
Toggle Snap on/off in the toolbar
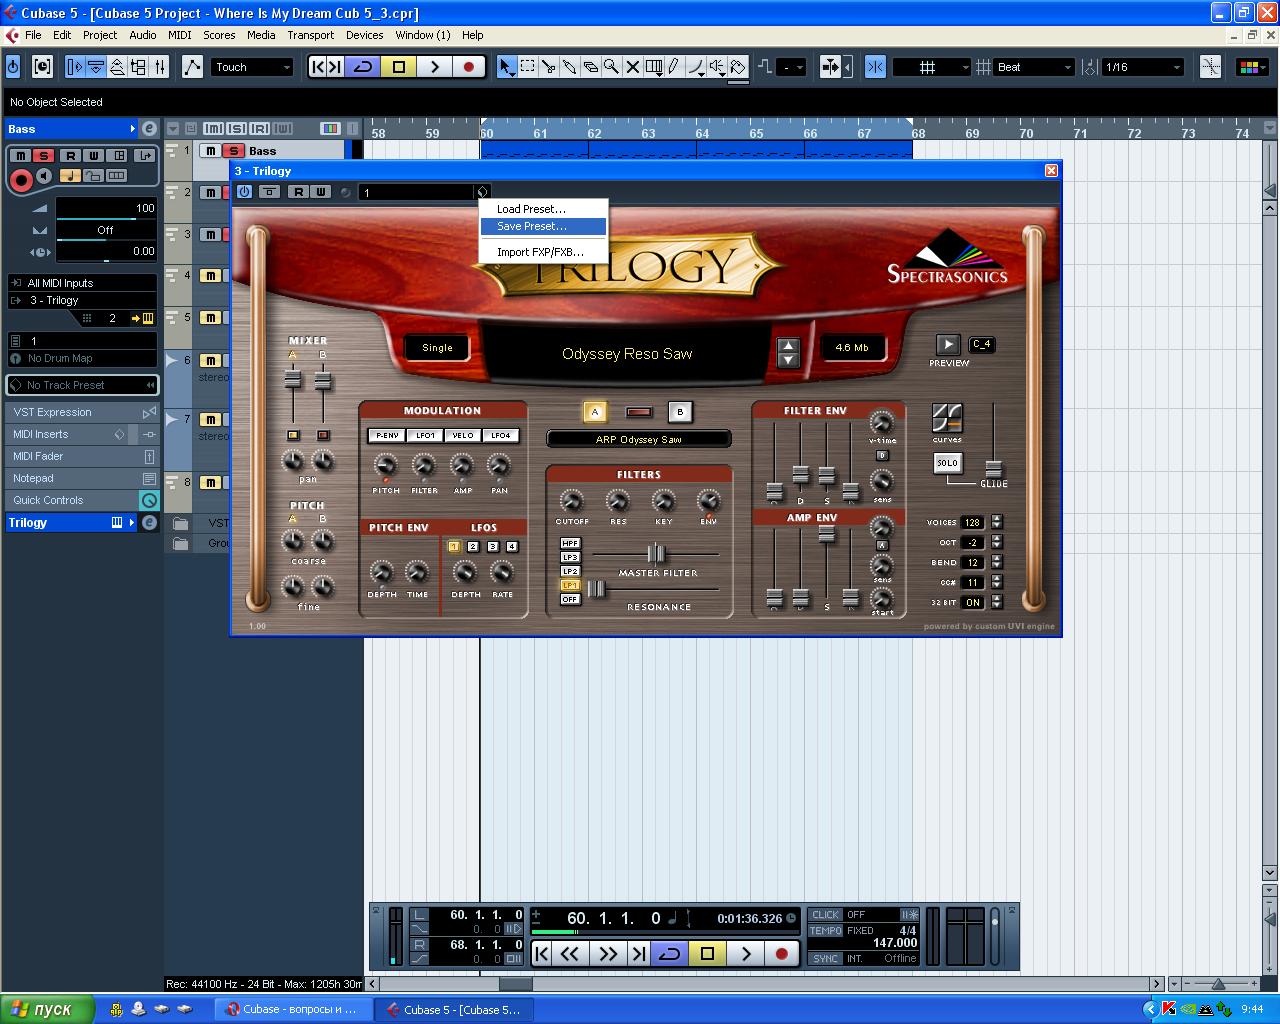(x=875, y=67)
